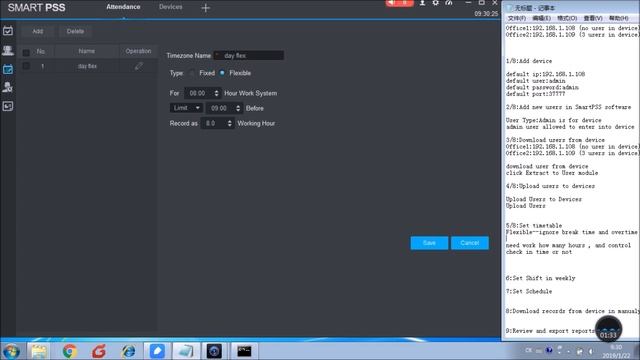This screenshot has height=360, width=640.
Task: Open the Notepad File (文件) menu
Action: (516, 18)
